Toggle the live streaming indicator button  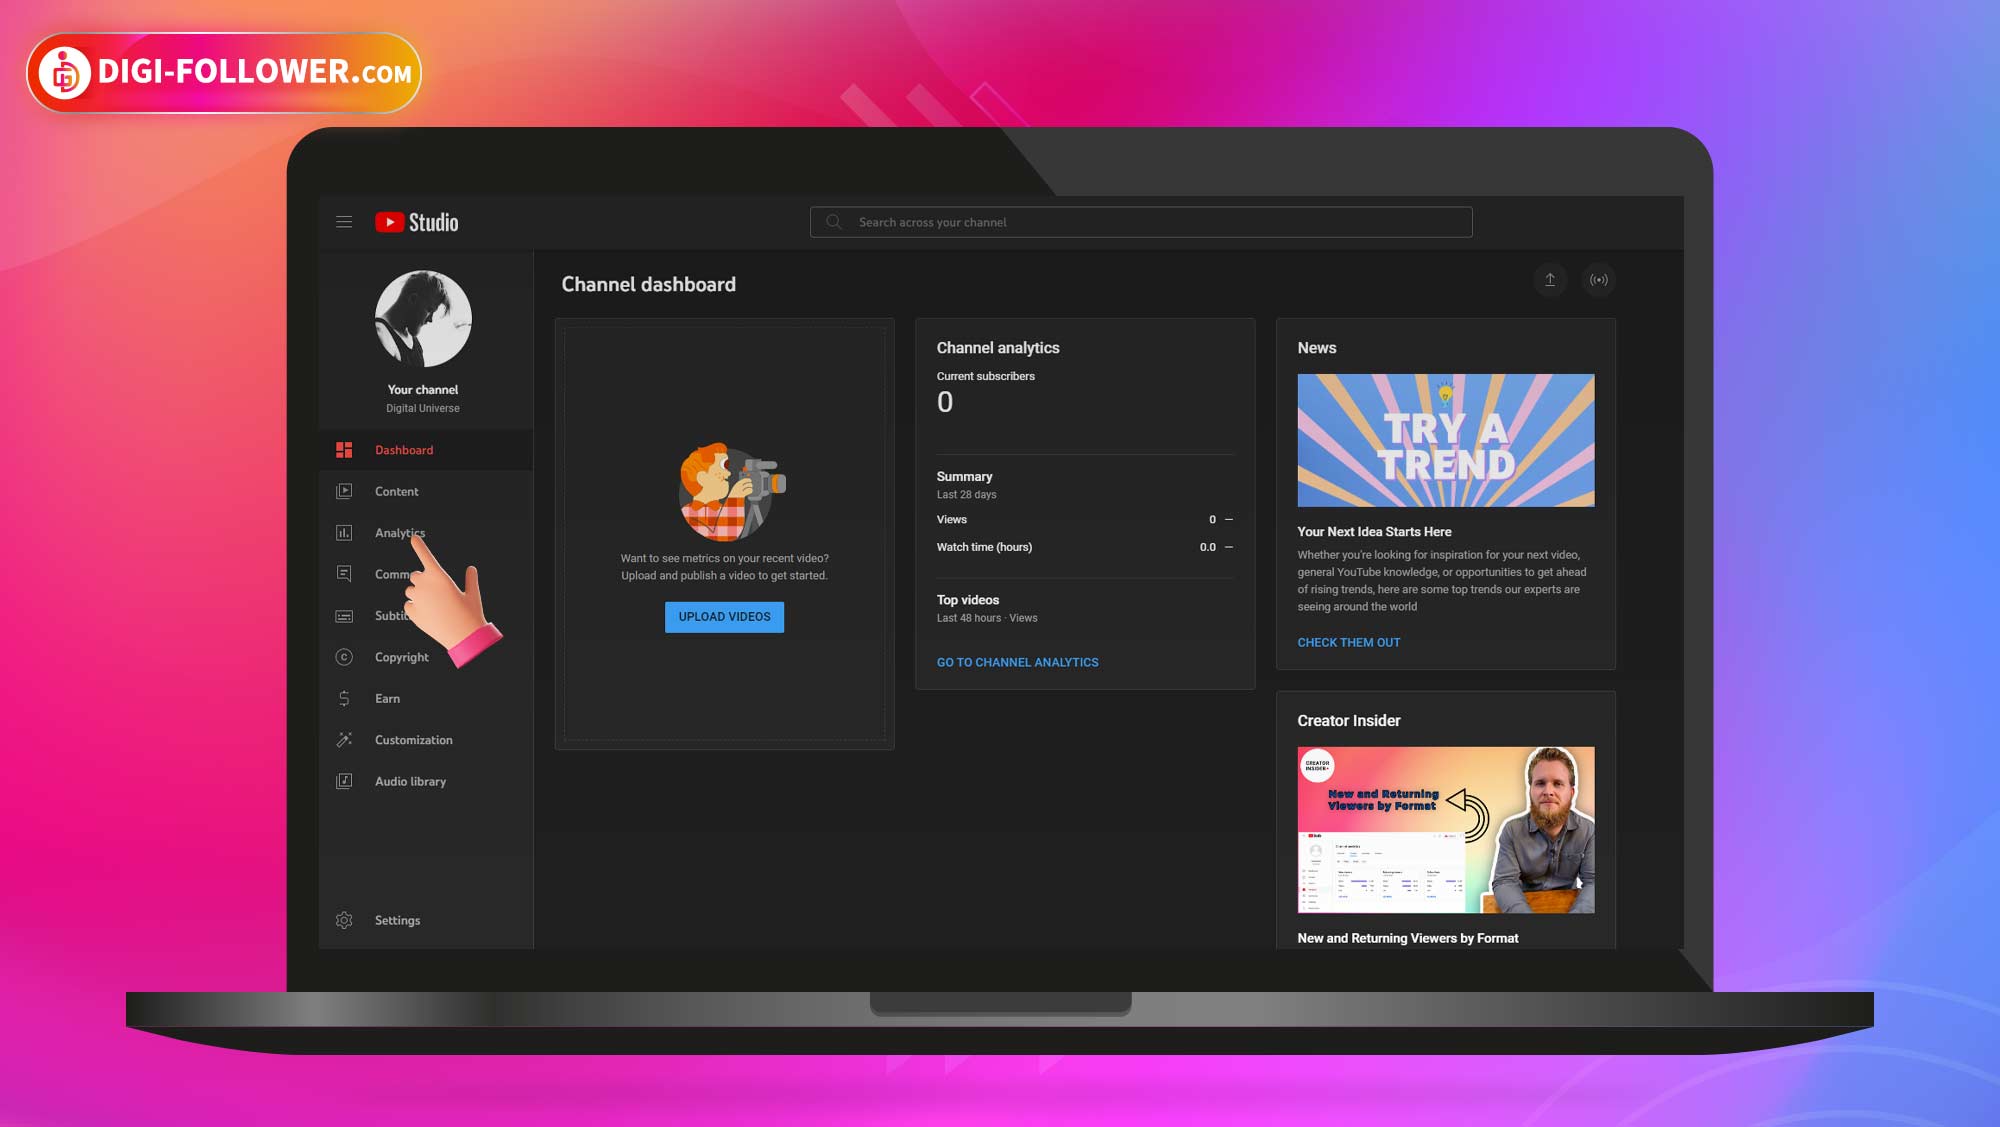1596,279
